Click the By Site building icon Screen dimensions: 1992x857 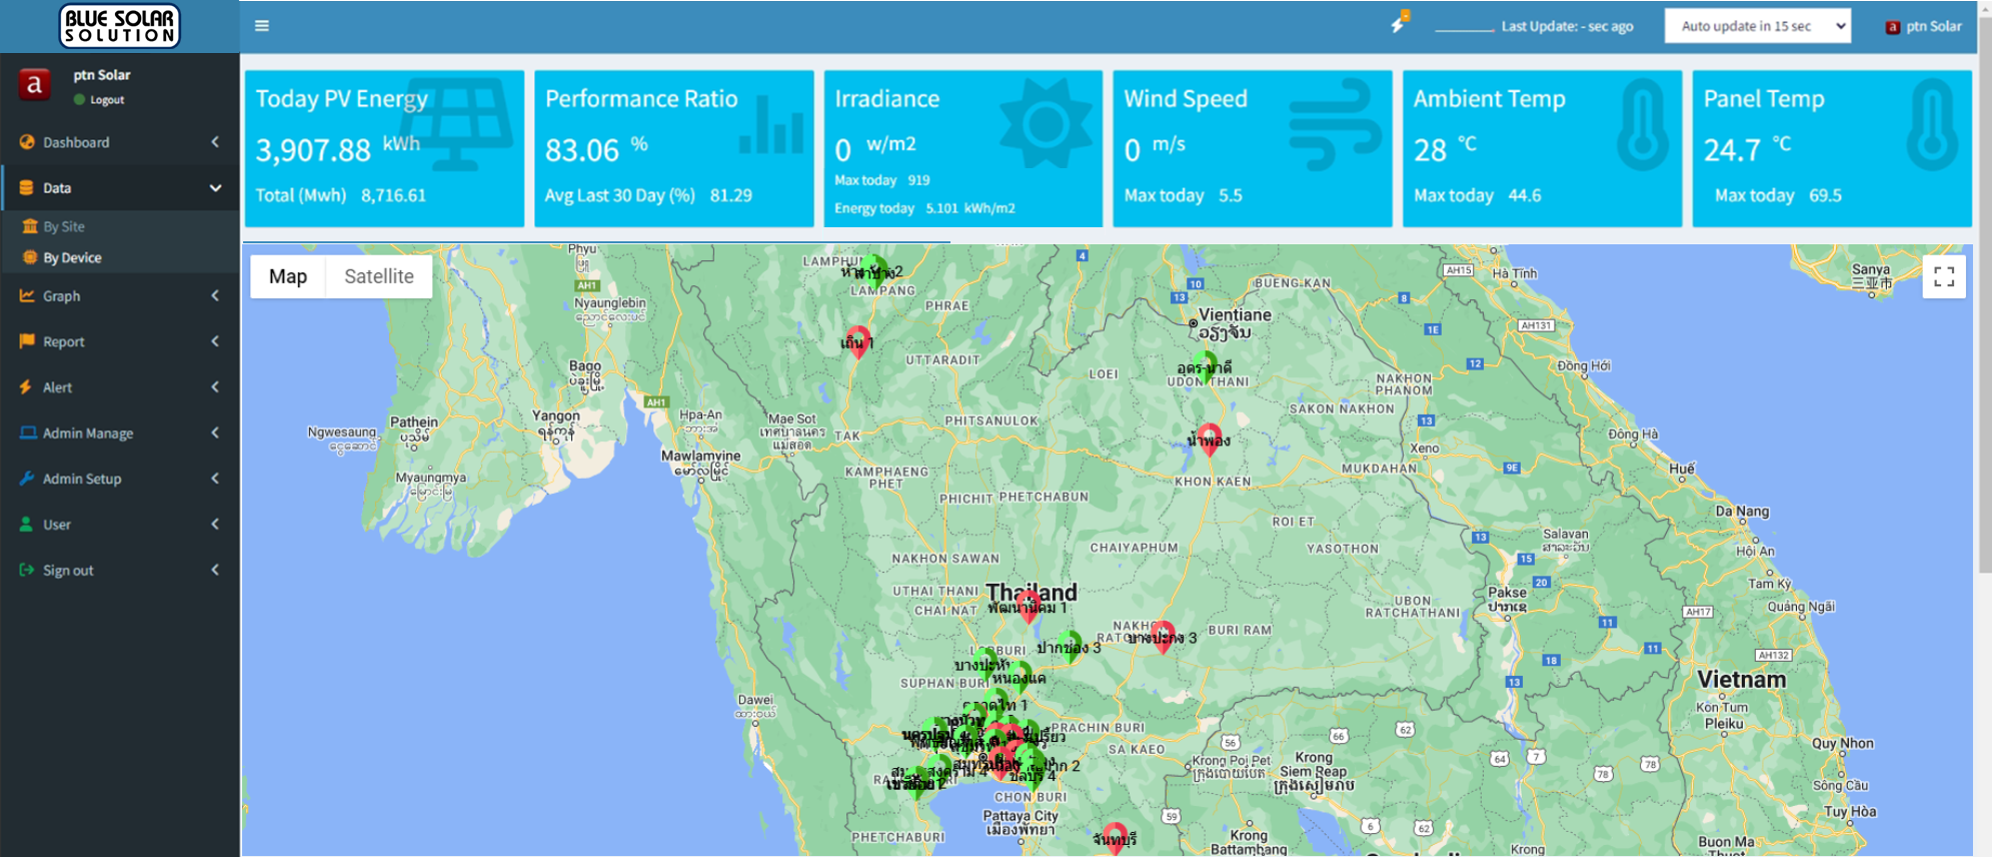click(x=30, y=226)
